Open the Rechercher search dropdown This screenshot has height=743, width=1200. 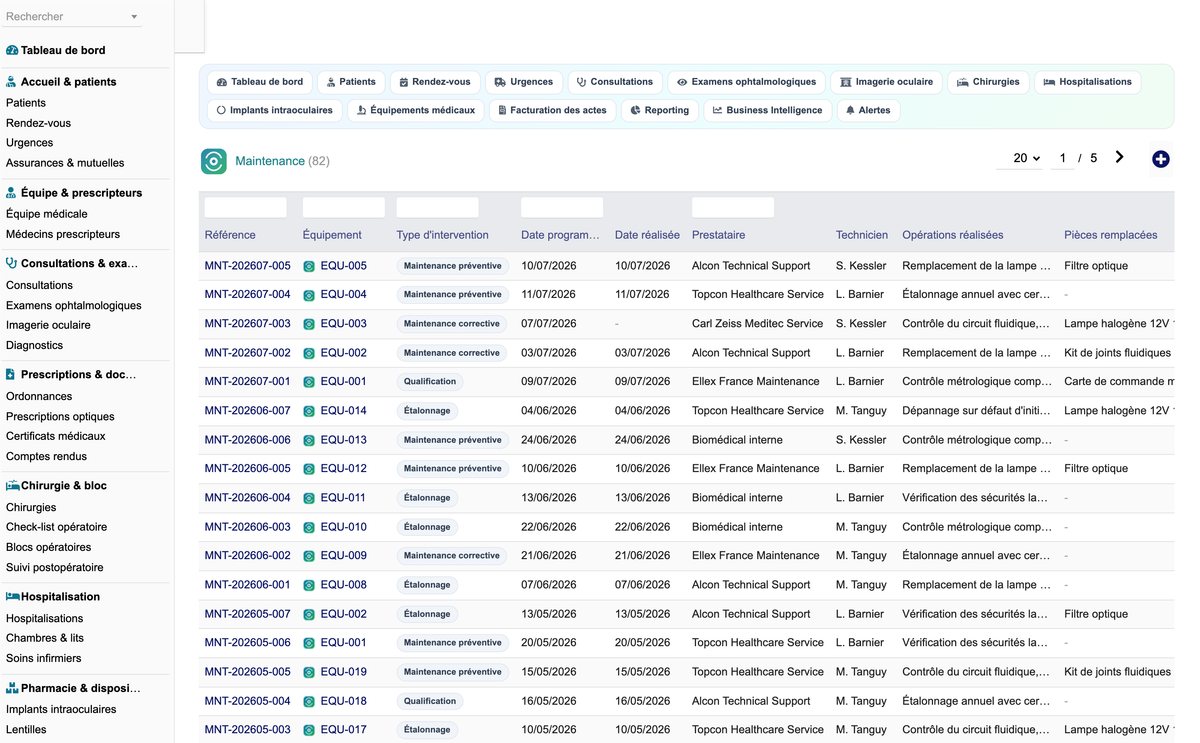point(72,17)
